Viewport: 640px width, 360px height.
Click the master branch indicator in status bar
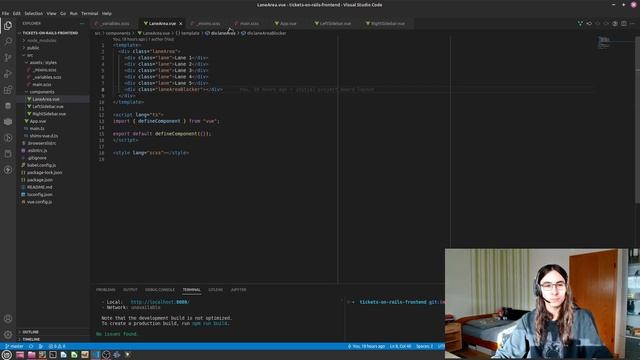click(14, 346)
